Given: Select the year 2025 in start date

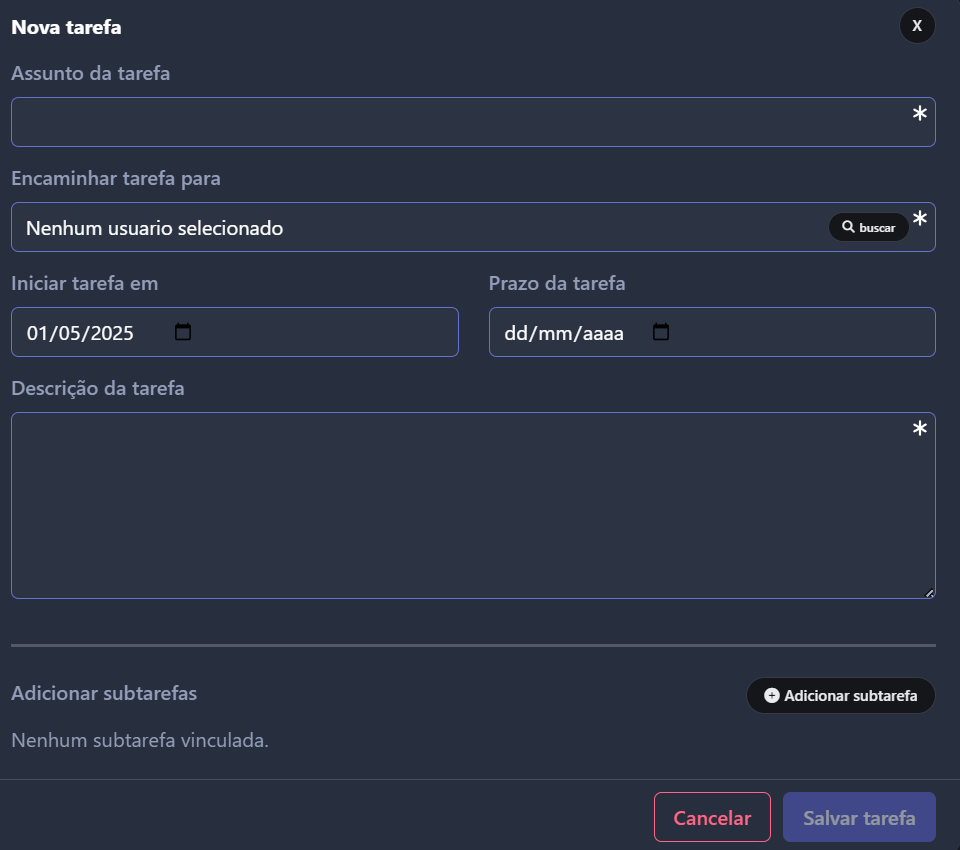Looking at the screenshot, I should click(x=112, y=333).
